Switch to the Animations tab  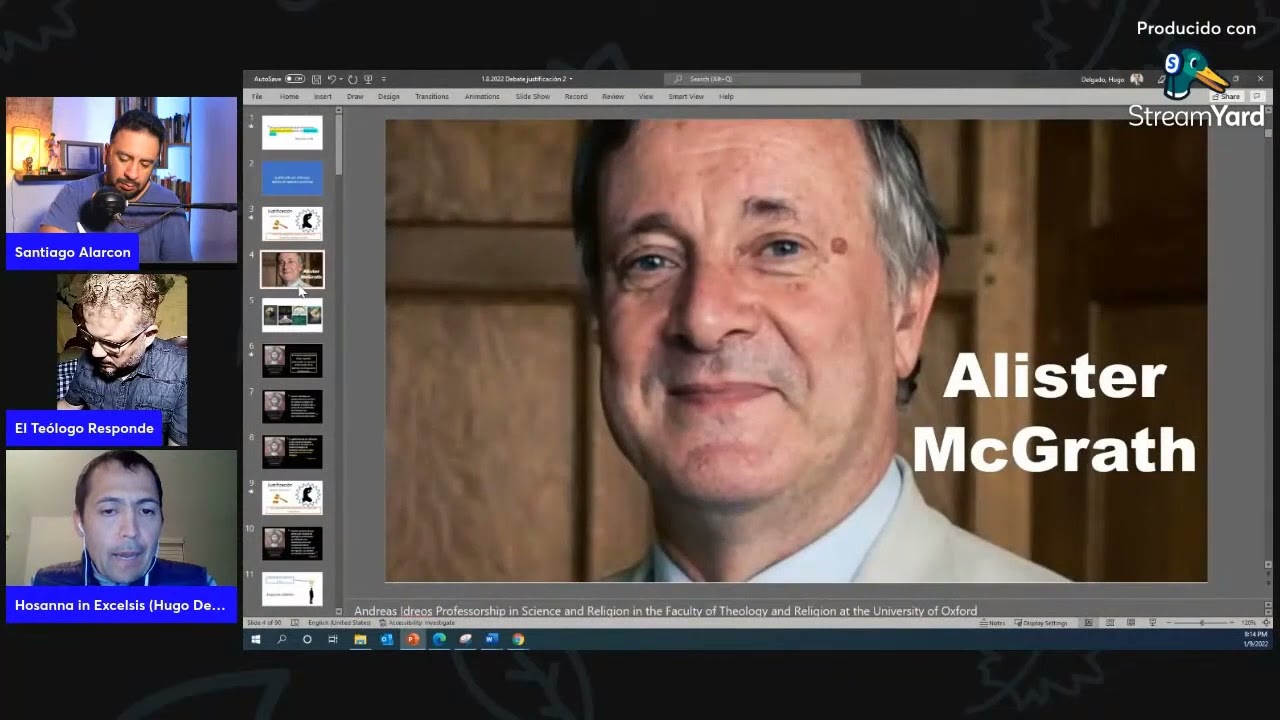click(482, 97)
